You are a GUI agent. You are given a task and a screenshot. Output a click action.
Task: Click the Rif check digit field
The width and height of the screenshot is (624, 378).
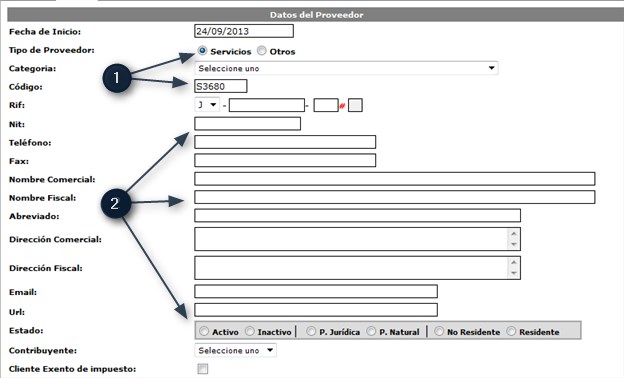pyautogui.click(x=326, y=105)
